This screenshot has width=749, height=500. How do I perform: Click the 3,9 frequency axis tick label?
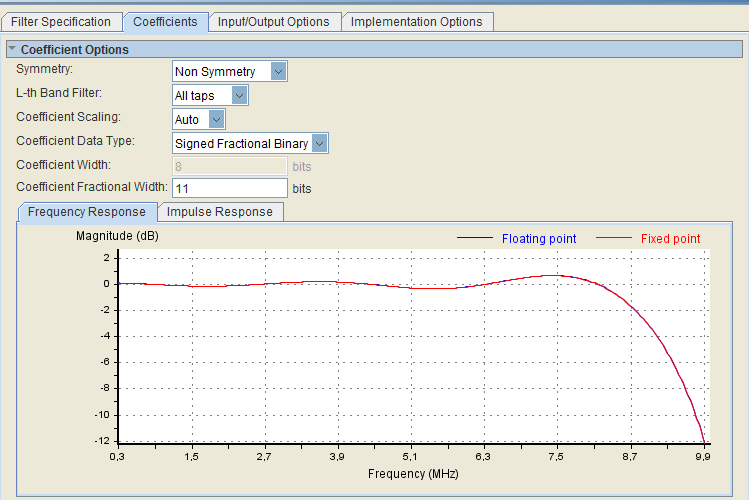point(337,457)
